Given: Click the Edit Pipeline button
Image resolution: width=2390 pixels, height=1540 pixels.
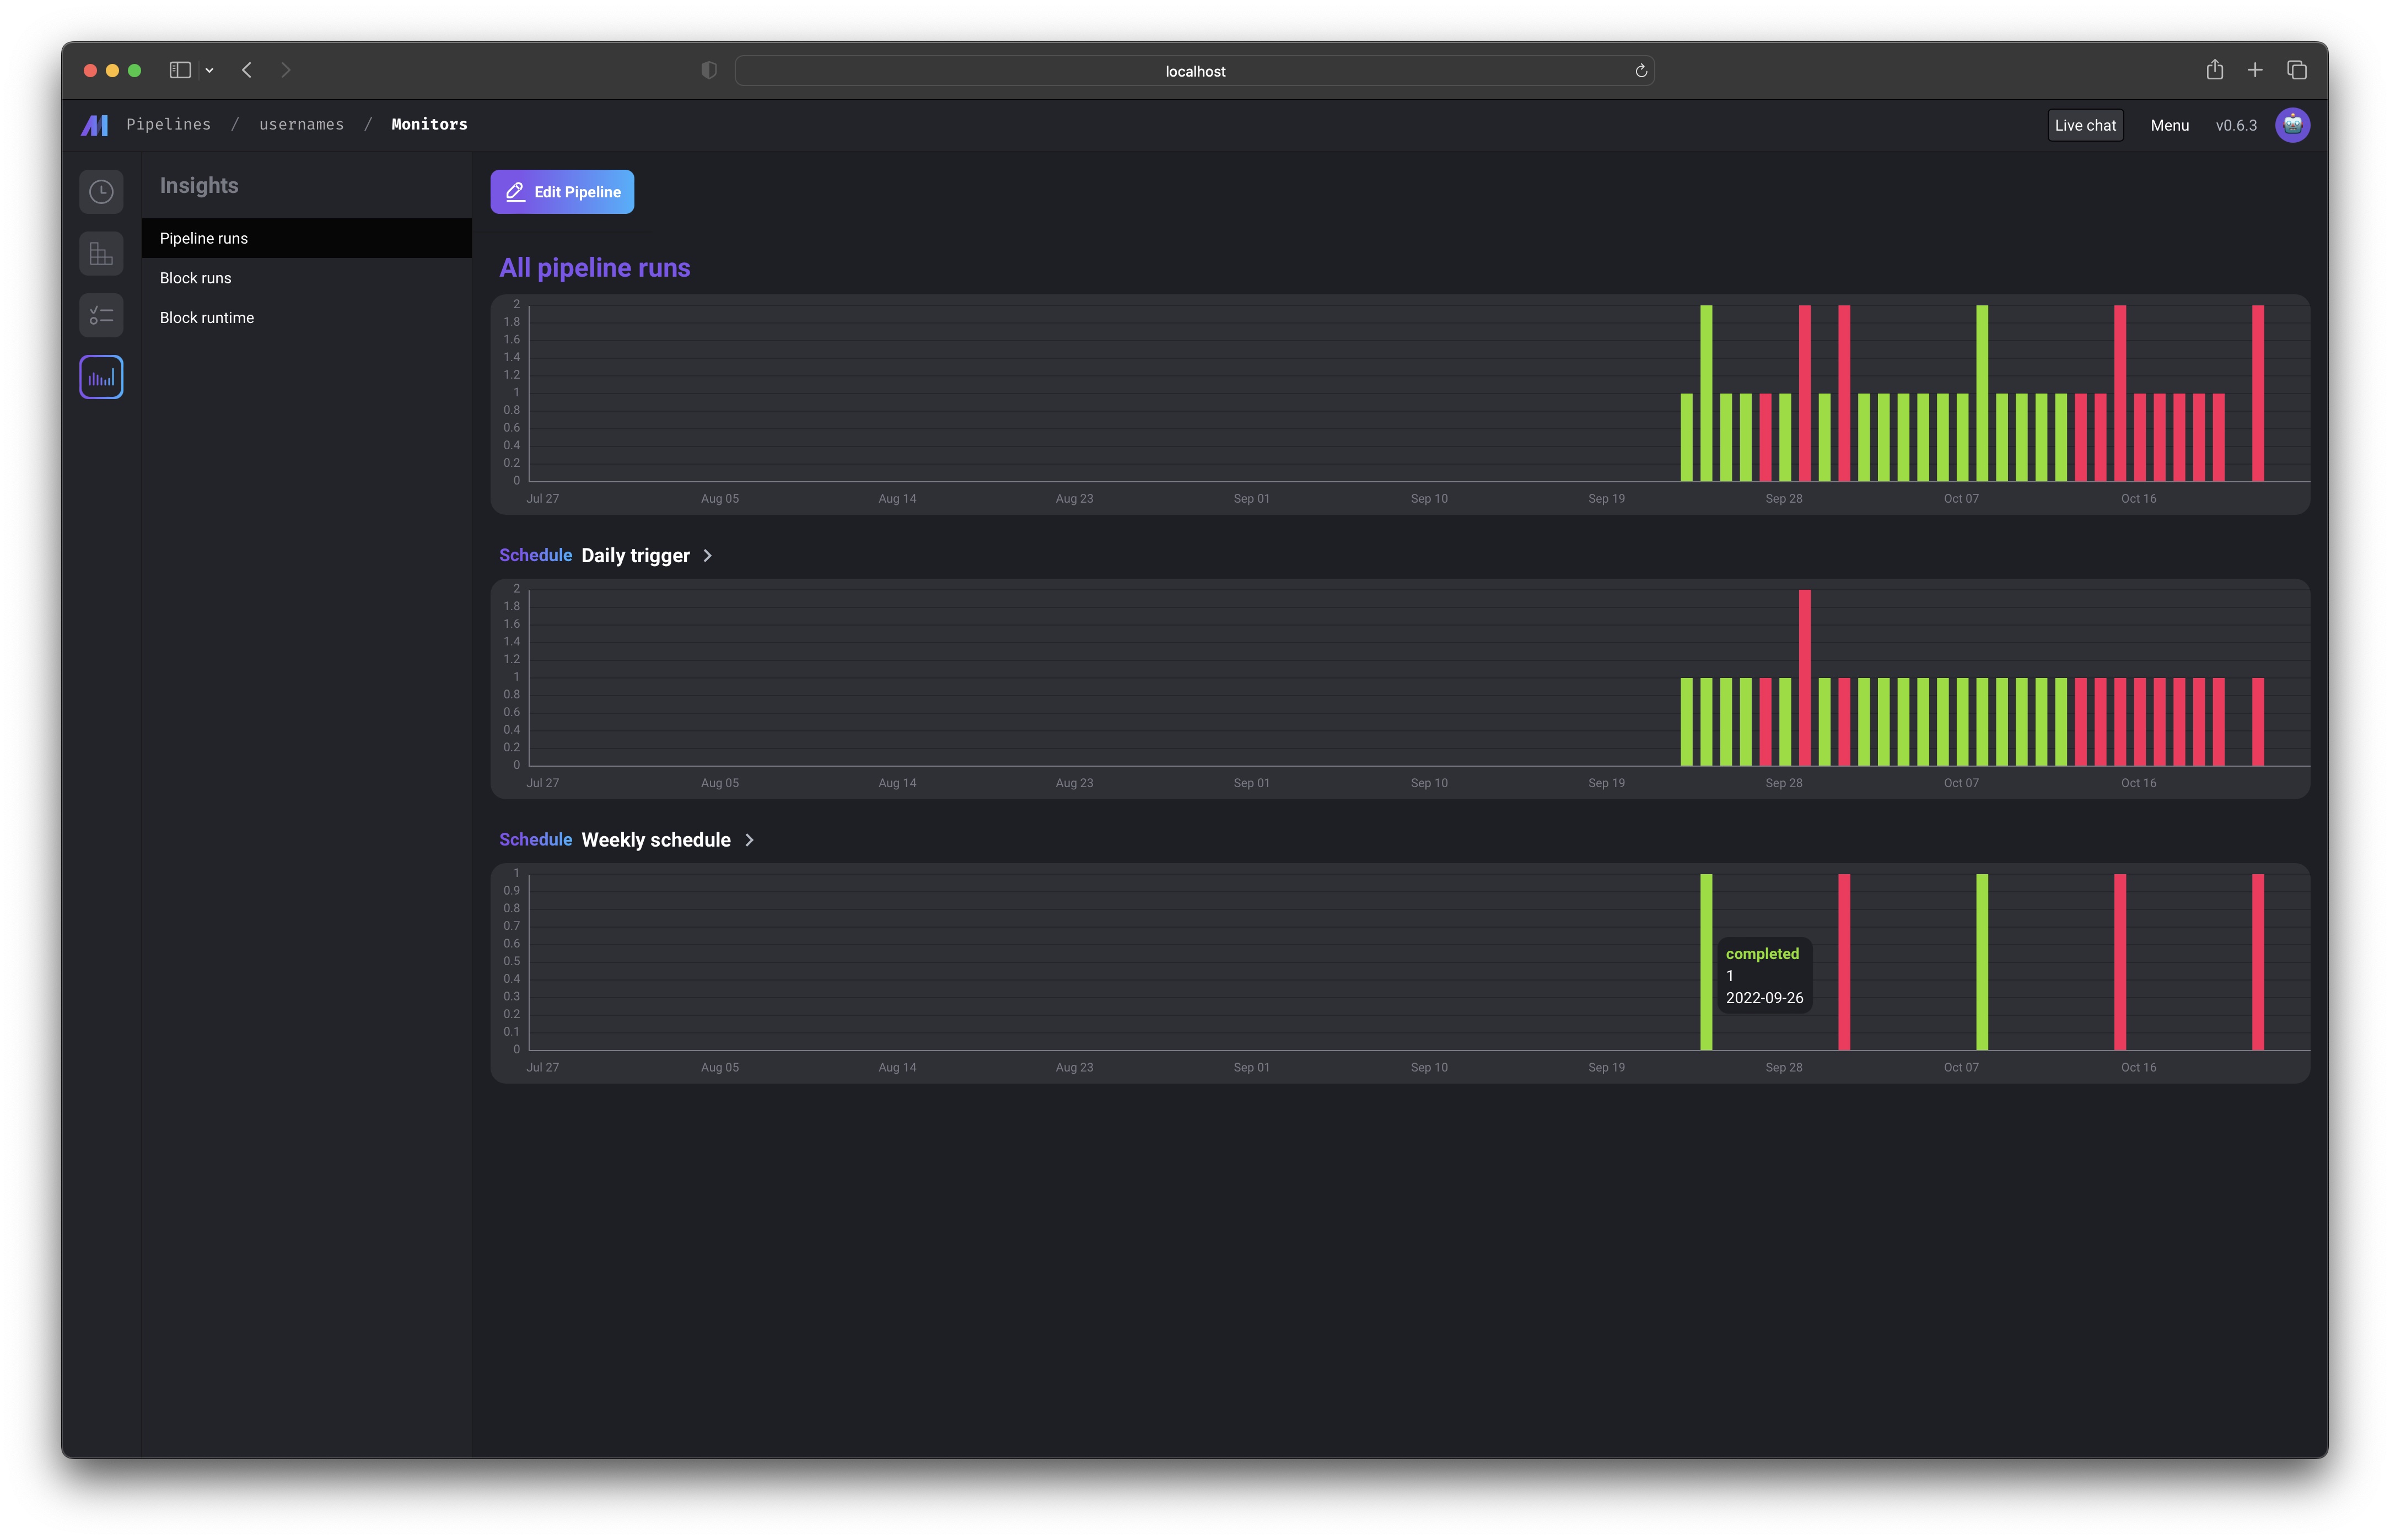Looking at the screenshot, I should coord(562,192).
